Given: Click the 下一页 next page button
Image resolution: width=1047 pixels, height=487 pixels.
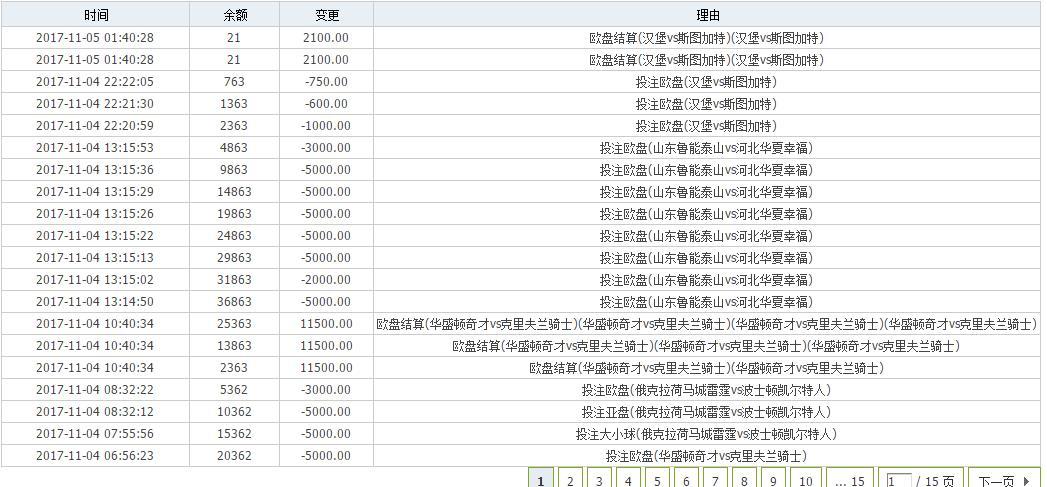Looking at the screenshot, I should pyautogui.click(x=1004, y=480).
